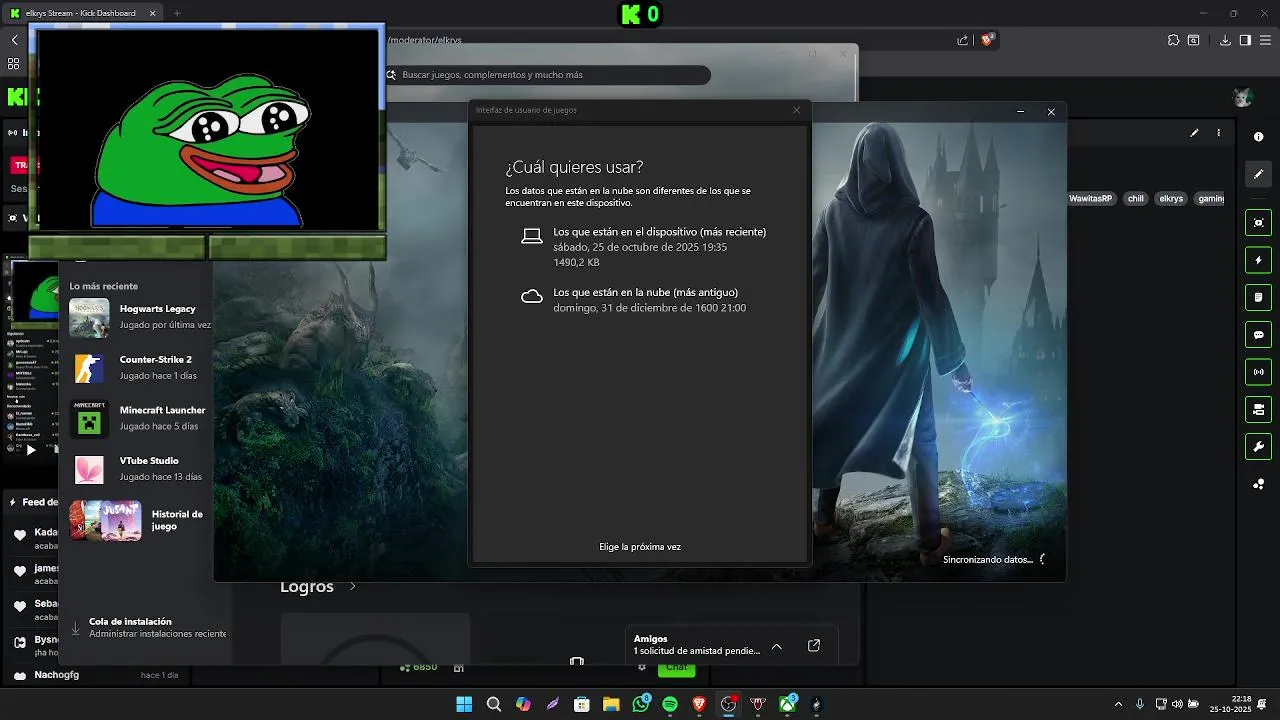The height and width of the screenshot is (720, 1280).
Task: Open Windows taskbar search
Action: tap(493, 704)
